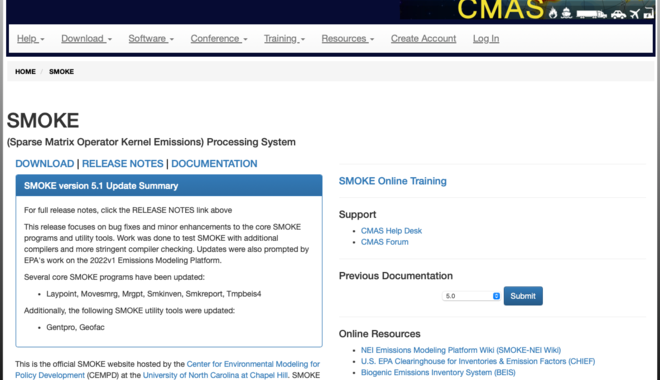Click the airplane icon in the CMAS banner
Image resolution: width=660 pixels, height=380 pixels.
tap(635, 14)
